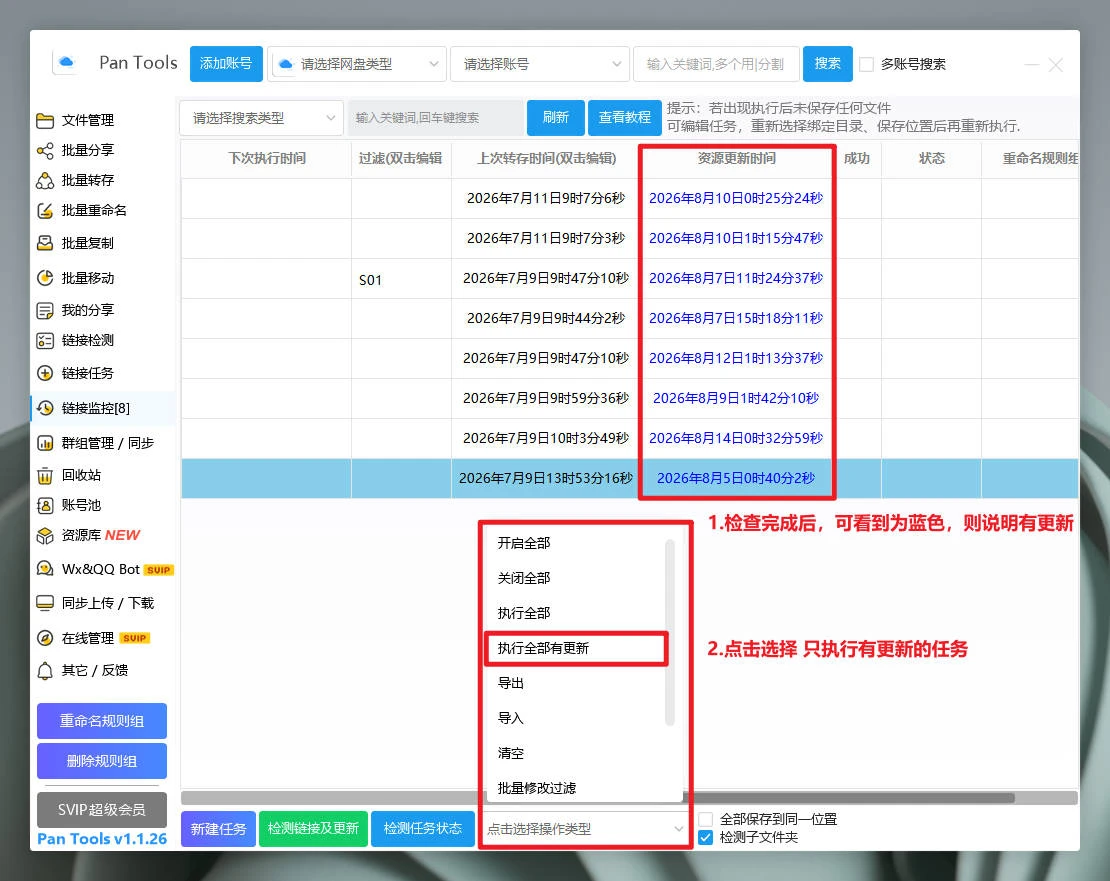The image size is (1110, 881).
Task: Click the green 检测链接及更新 button
Action: (x=314, y=829)
